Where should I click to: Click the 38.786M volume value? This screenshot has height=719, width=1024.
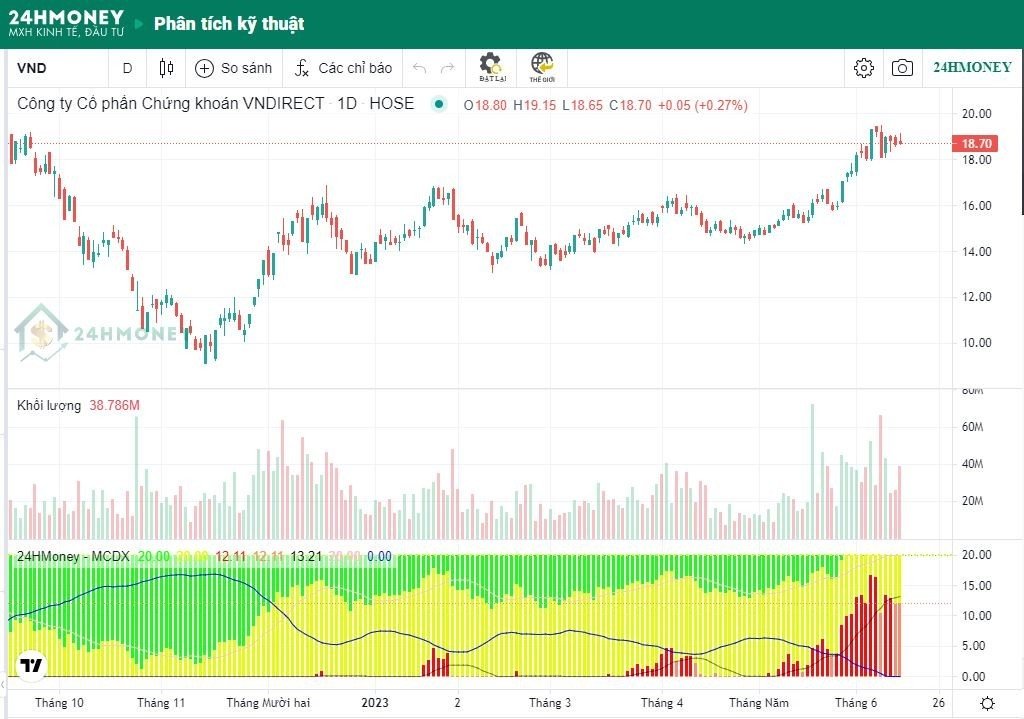click(x=114, y=406)
